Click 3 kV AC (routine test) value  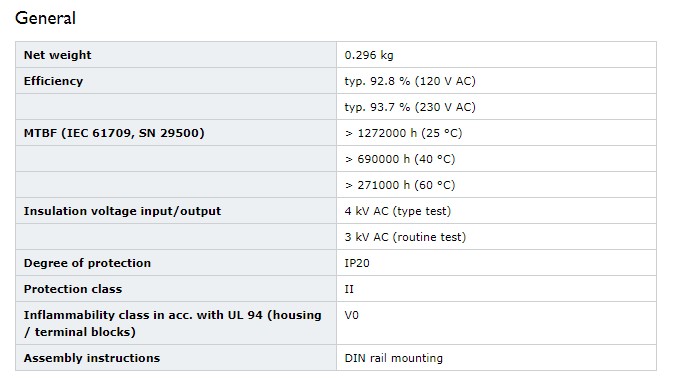[x=405, y=237]
